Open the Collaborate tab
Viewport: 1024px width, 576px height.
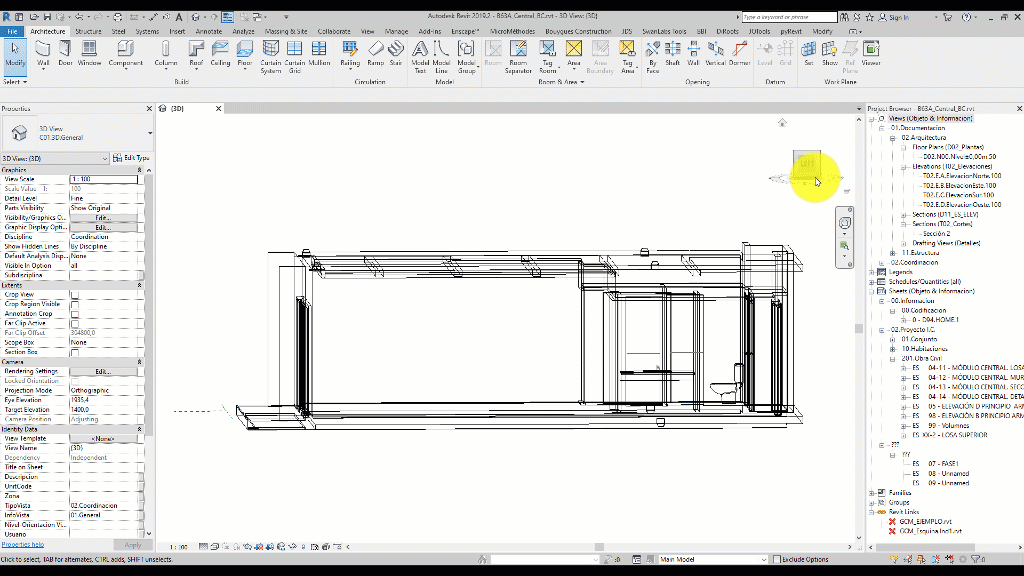(334, 31)
